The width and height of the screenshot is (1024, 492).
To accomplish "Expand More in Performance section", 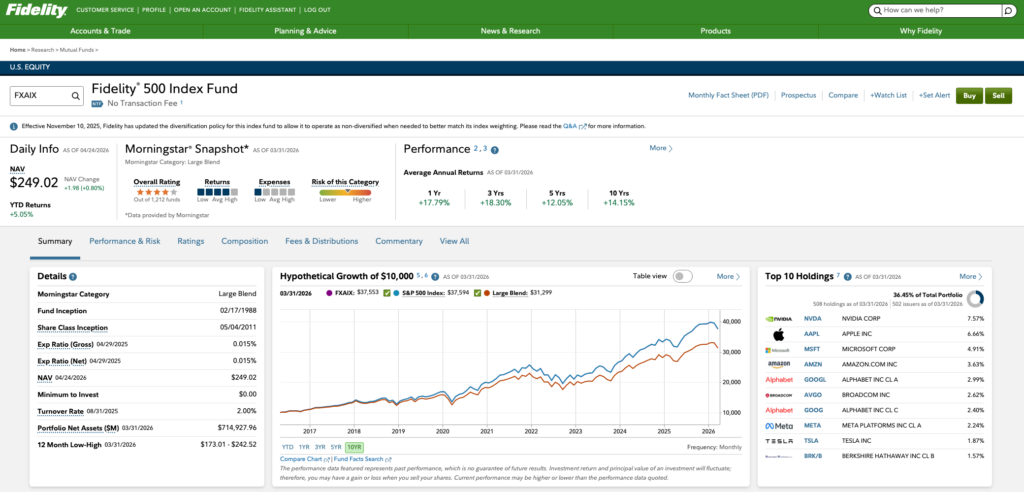I will (660, 148).
